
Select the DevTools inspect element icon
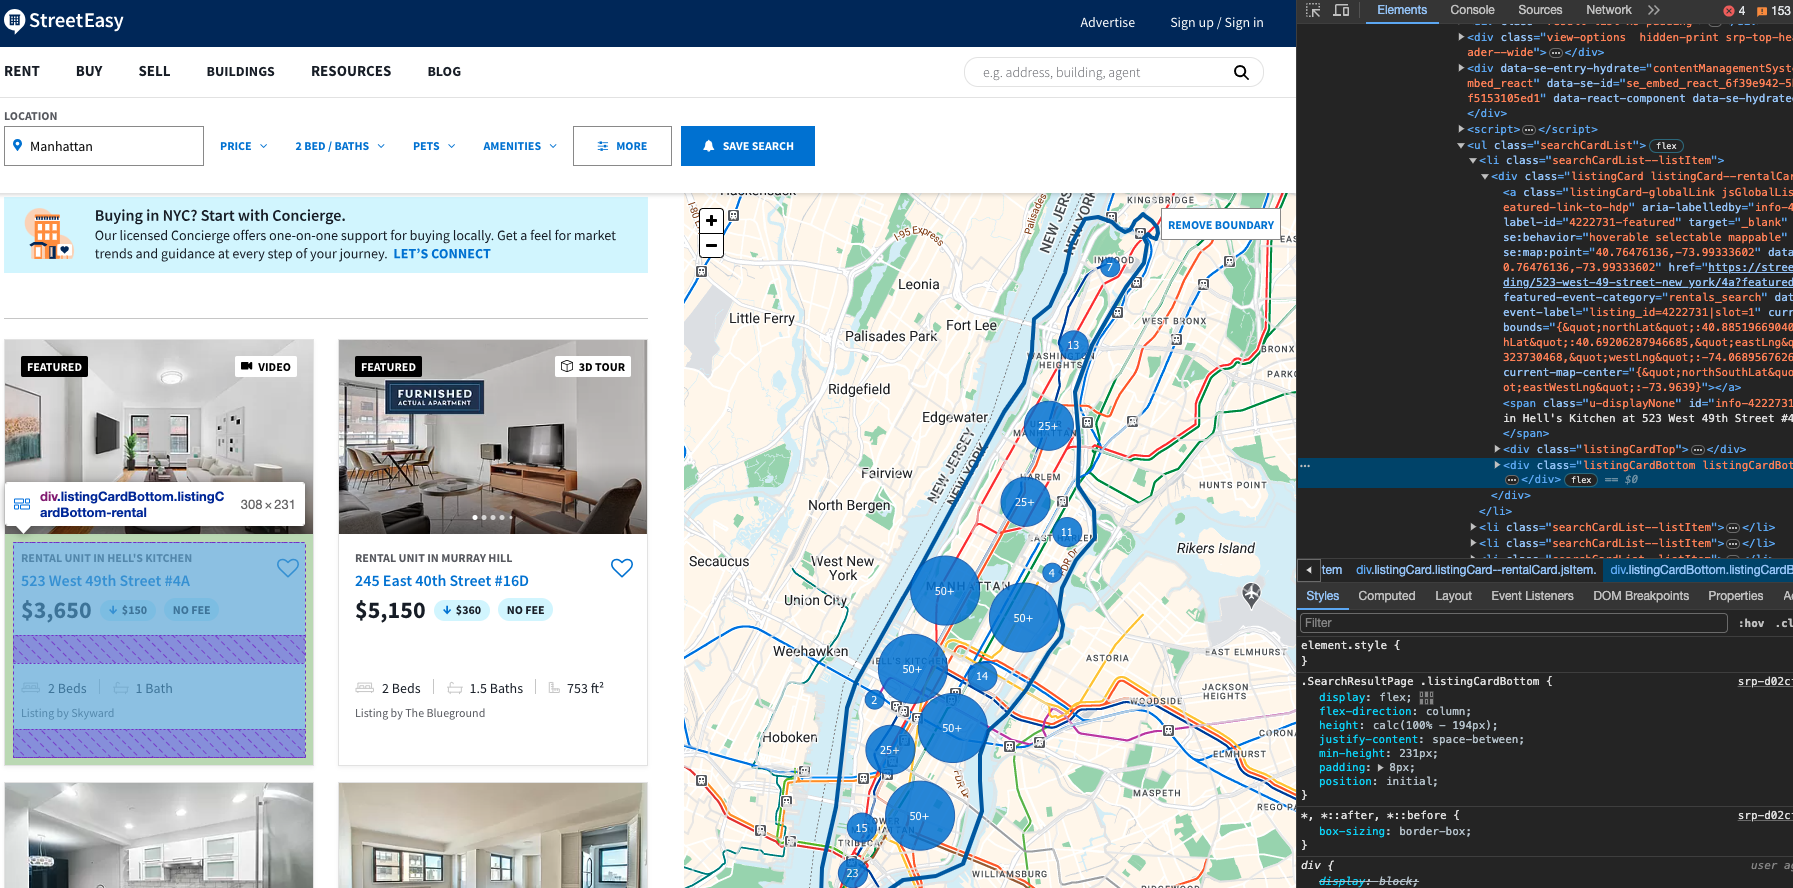[x=1313, y=10]
